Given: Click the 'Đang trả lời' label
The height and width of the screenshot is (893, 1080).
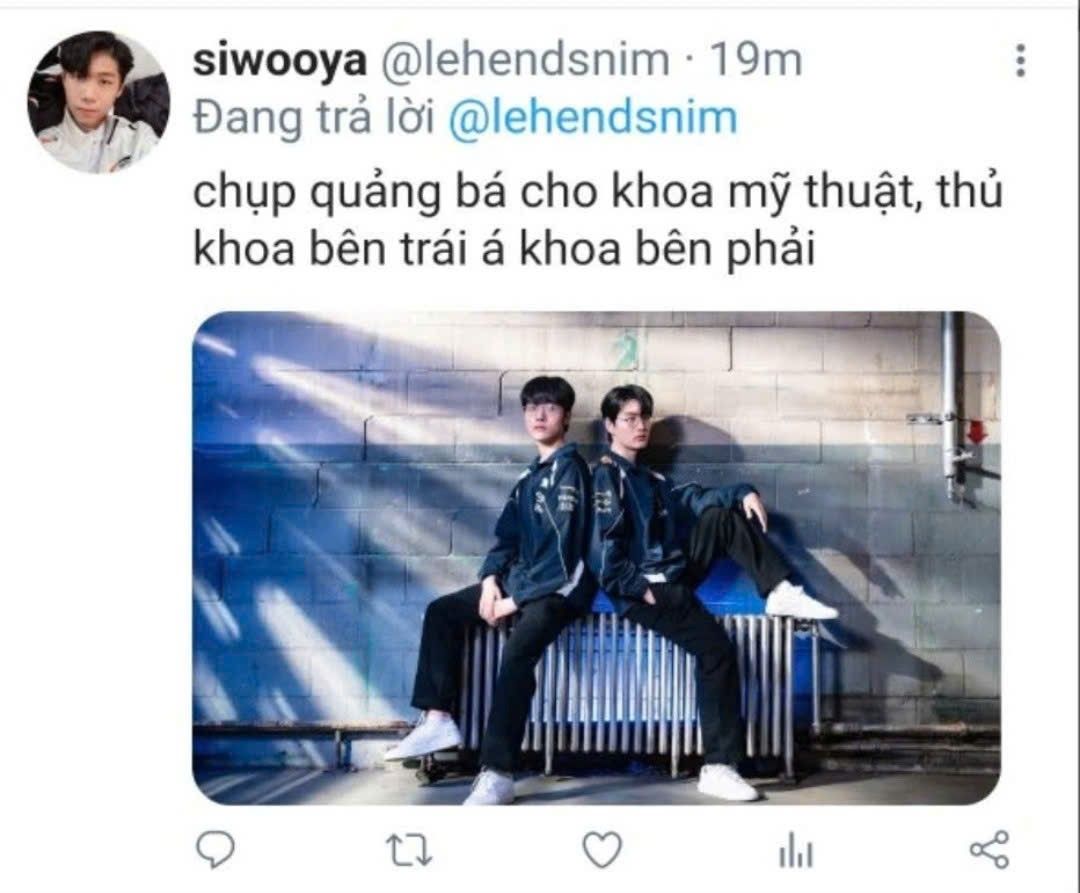Looking at the screenshot, I should 314,118.
